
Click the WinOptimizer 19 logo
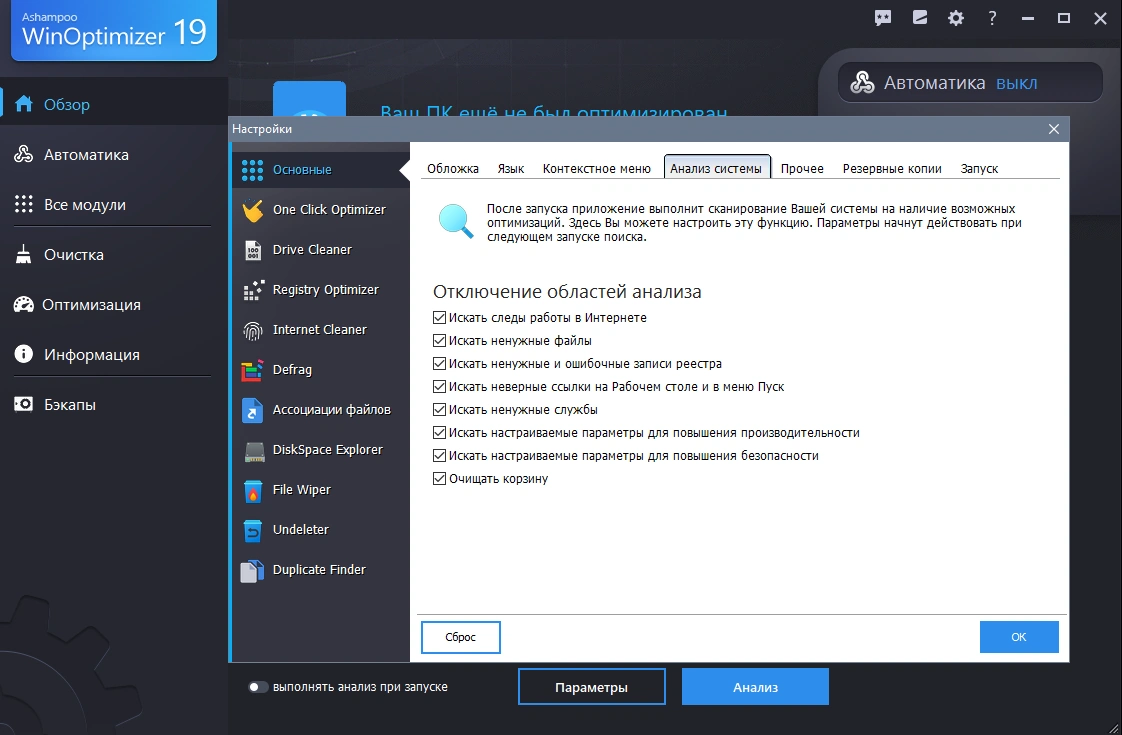tap(114, 31)
